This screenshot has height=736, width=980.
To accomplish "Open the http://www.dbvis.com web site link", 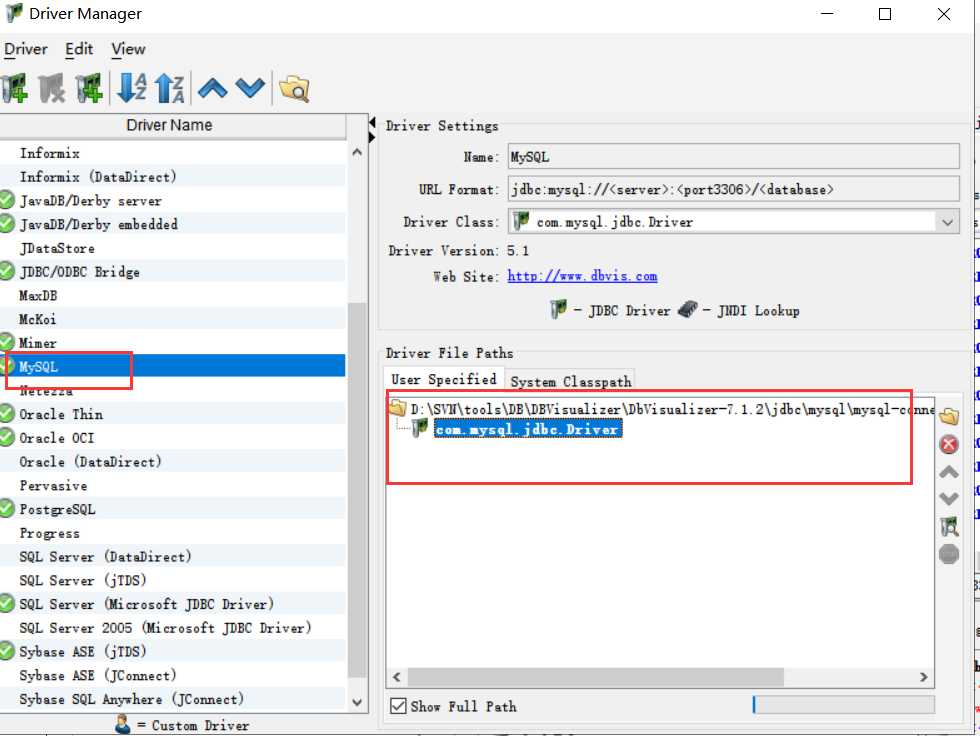I will click(x=582, y=276).
